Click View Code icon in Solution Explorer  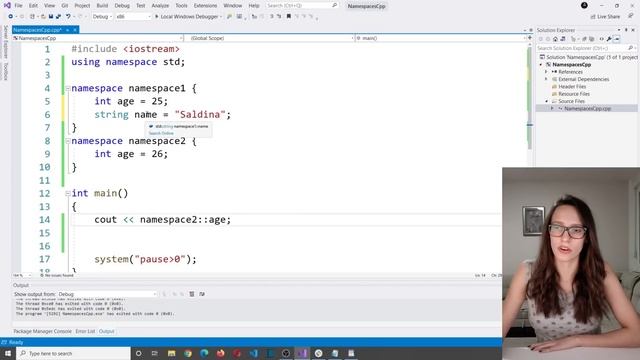pos(601,39)
